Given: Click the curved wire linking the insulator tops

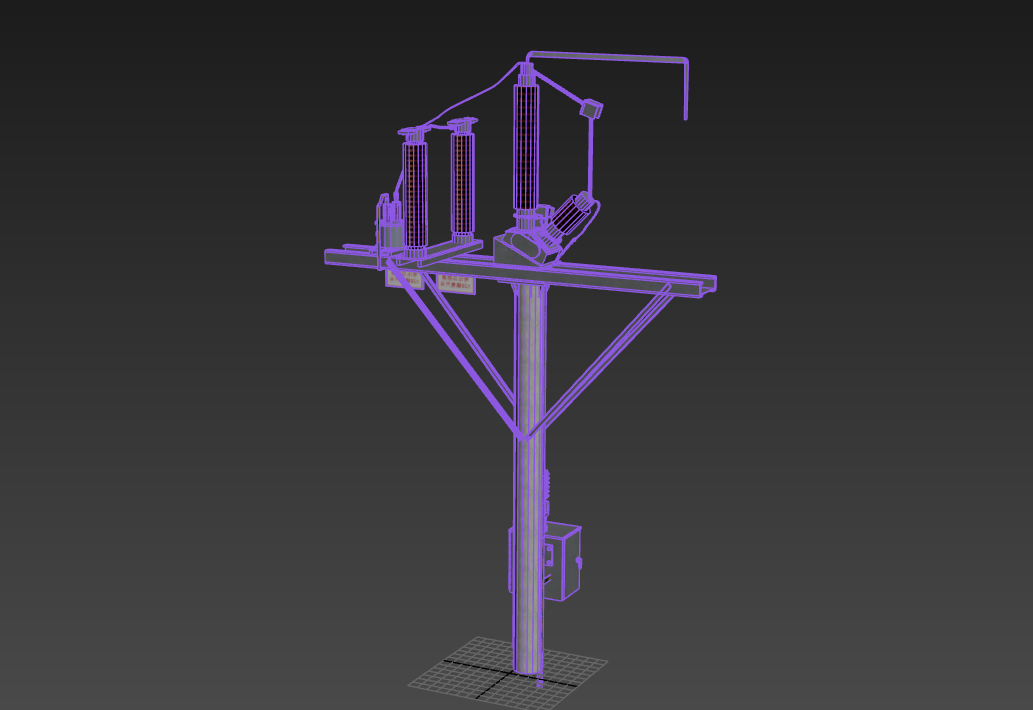Looking at the screenshot, I should tap(470, 102).
